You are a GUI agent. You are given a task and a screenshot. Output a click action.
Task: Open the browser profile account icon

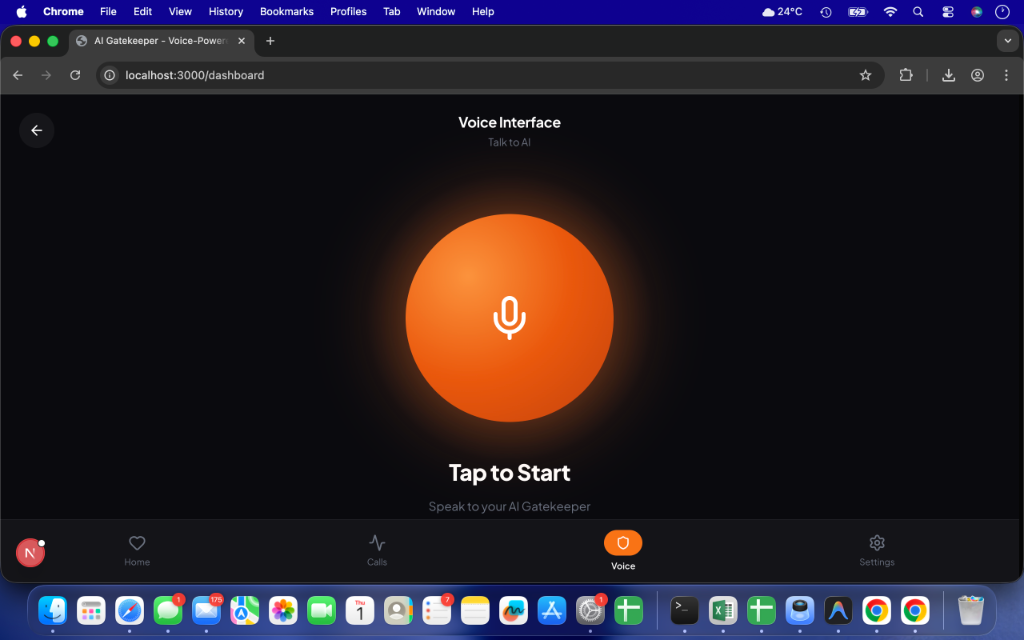click(976, 74)
